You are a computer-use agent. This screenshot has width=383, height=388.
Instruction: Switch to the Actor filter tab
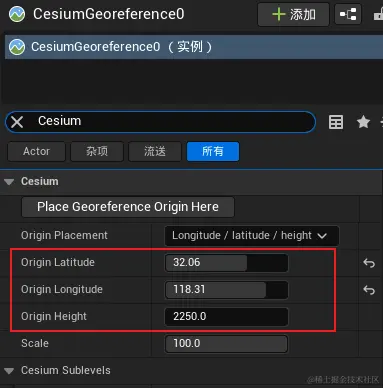click(x=36, y=152)
